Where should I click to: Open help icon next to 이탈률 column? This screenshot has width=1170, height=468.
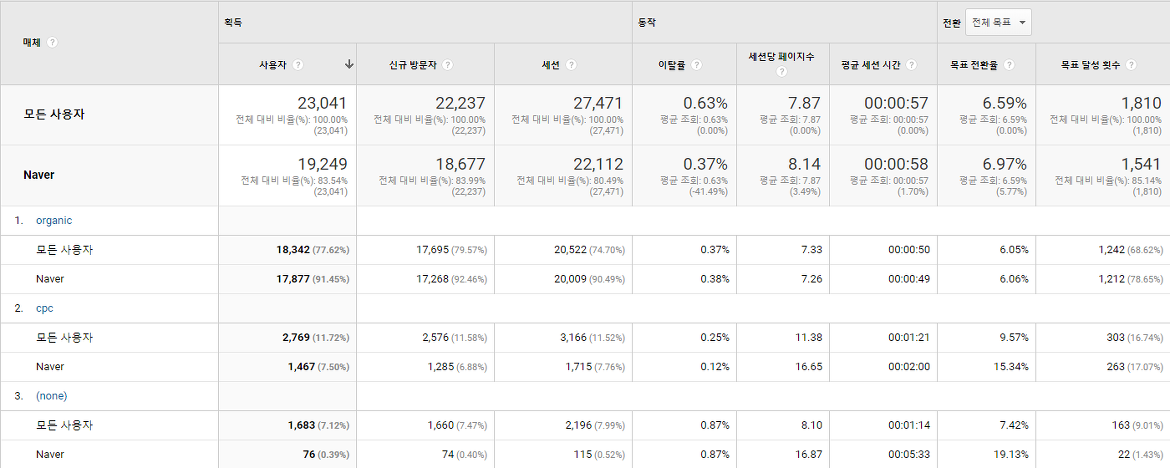696,65
